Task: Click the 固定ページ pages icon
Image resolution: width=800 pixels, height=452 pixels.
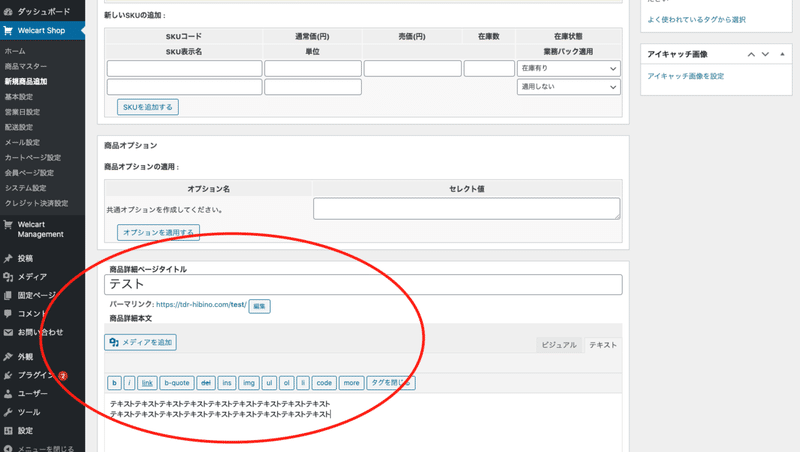Action: point(8,295)
